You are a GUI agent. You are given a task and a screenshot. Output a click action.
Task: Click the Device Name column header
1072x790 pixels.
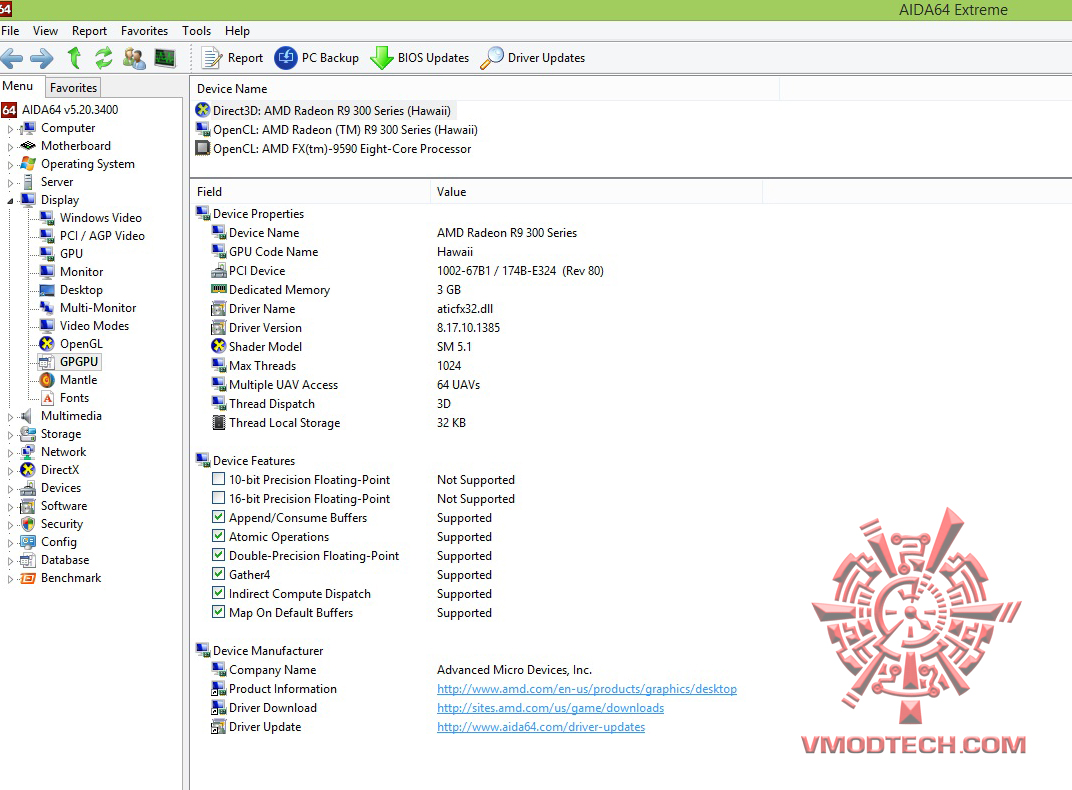(485, 89)
